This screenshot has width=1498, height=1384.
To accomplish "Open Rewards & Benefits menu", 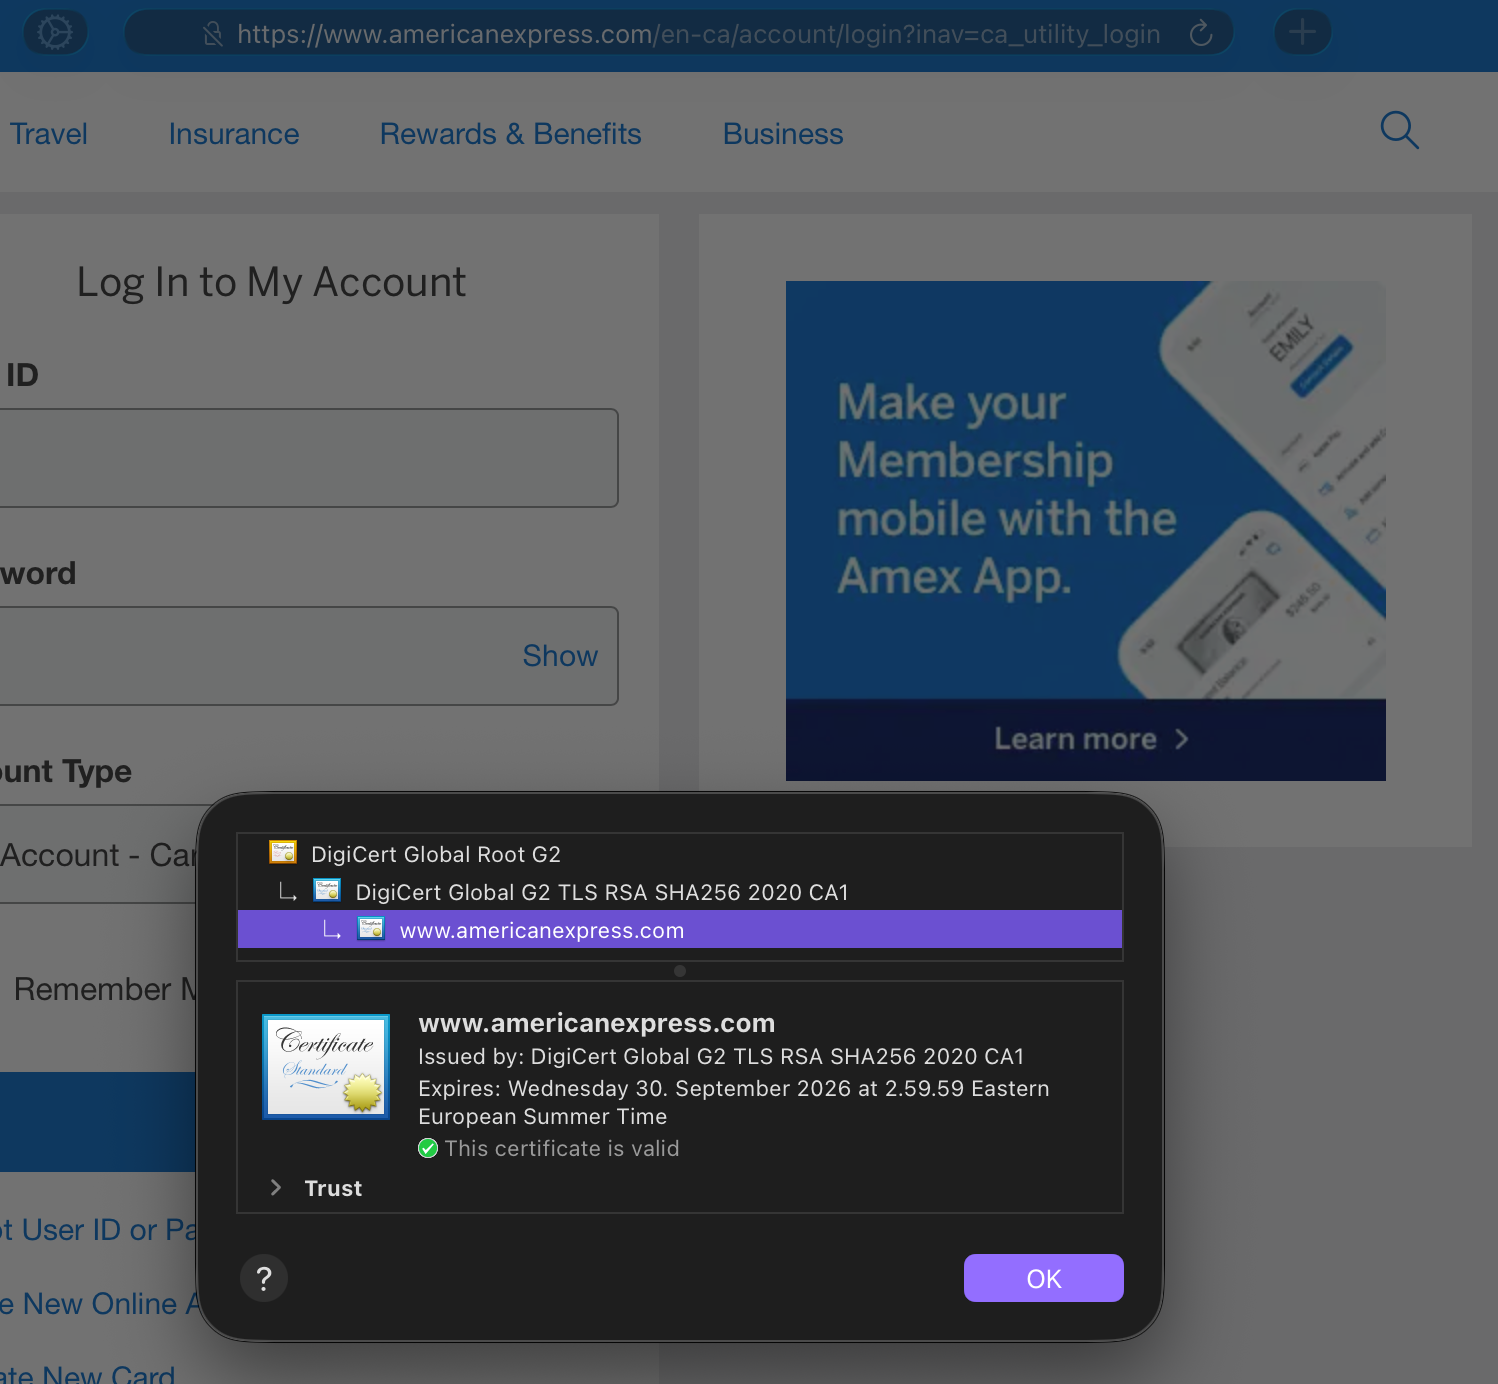I will [510, 134].
